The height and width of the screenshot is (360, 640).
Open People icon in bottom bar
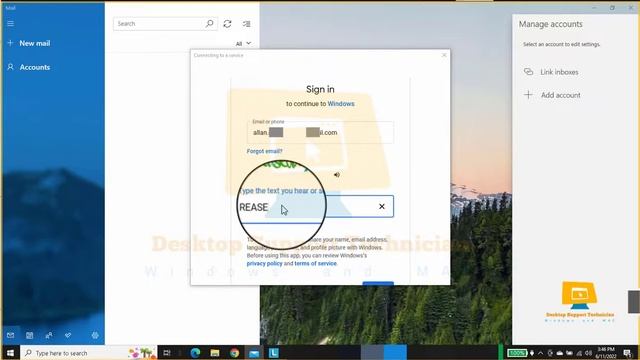coord(49,335)
